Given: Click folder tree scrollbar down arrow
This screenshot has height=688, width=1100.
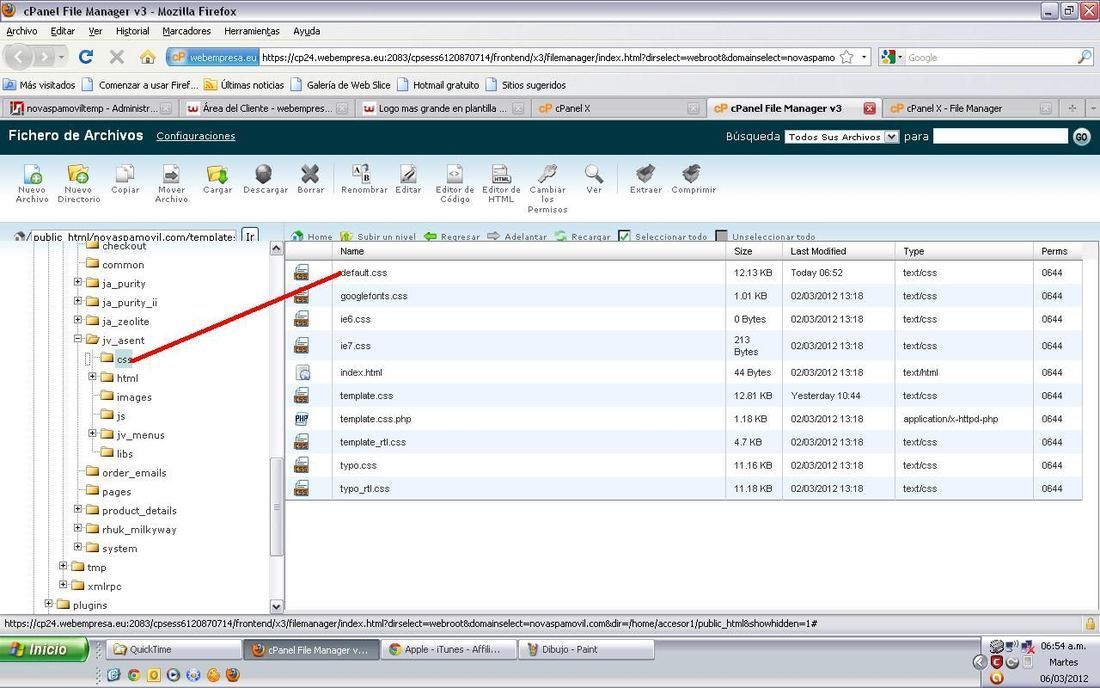Looking at the screenshot, I should 276,607.
